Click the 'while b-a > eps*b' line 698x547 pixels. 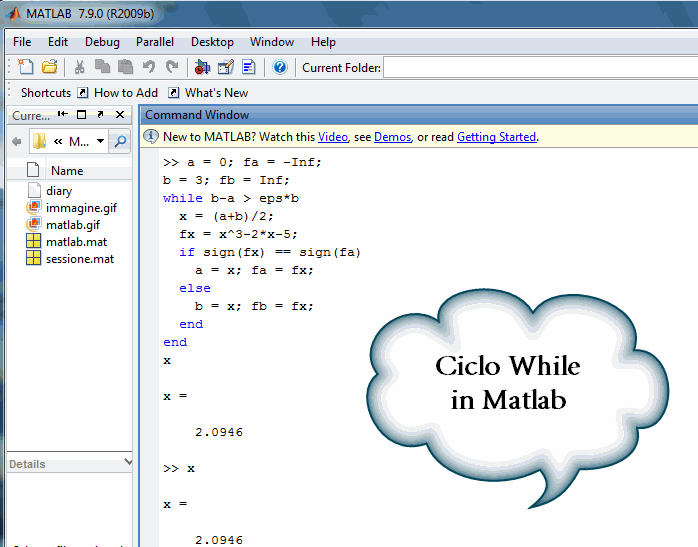point(231,198)
